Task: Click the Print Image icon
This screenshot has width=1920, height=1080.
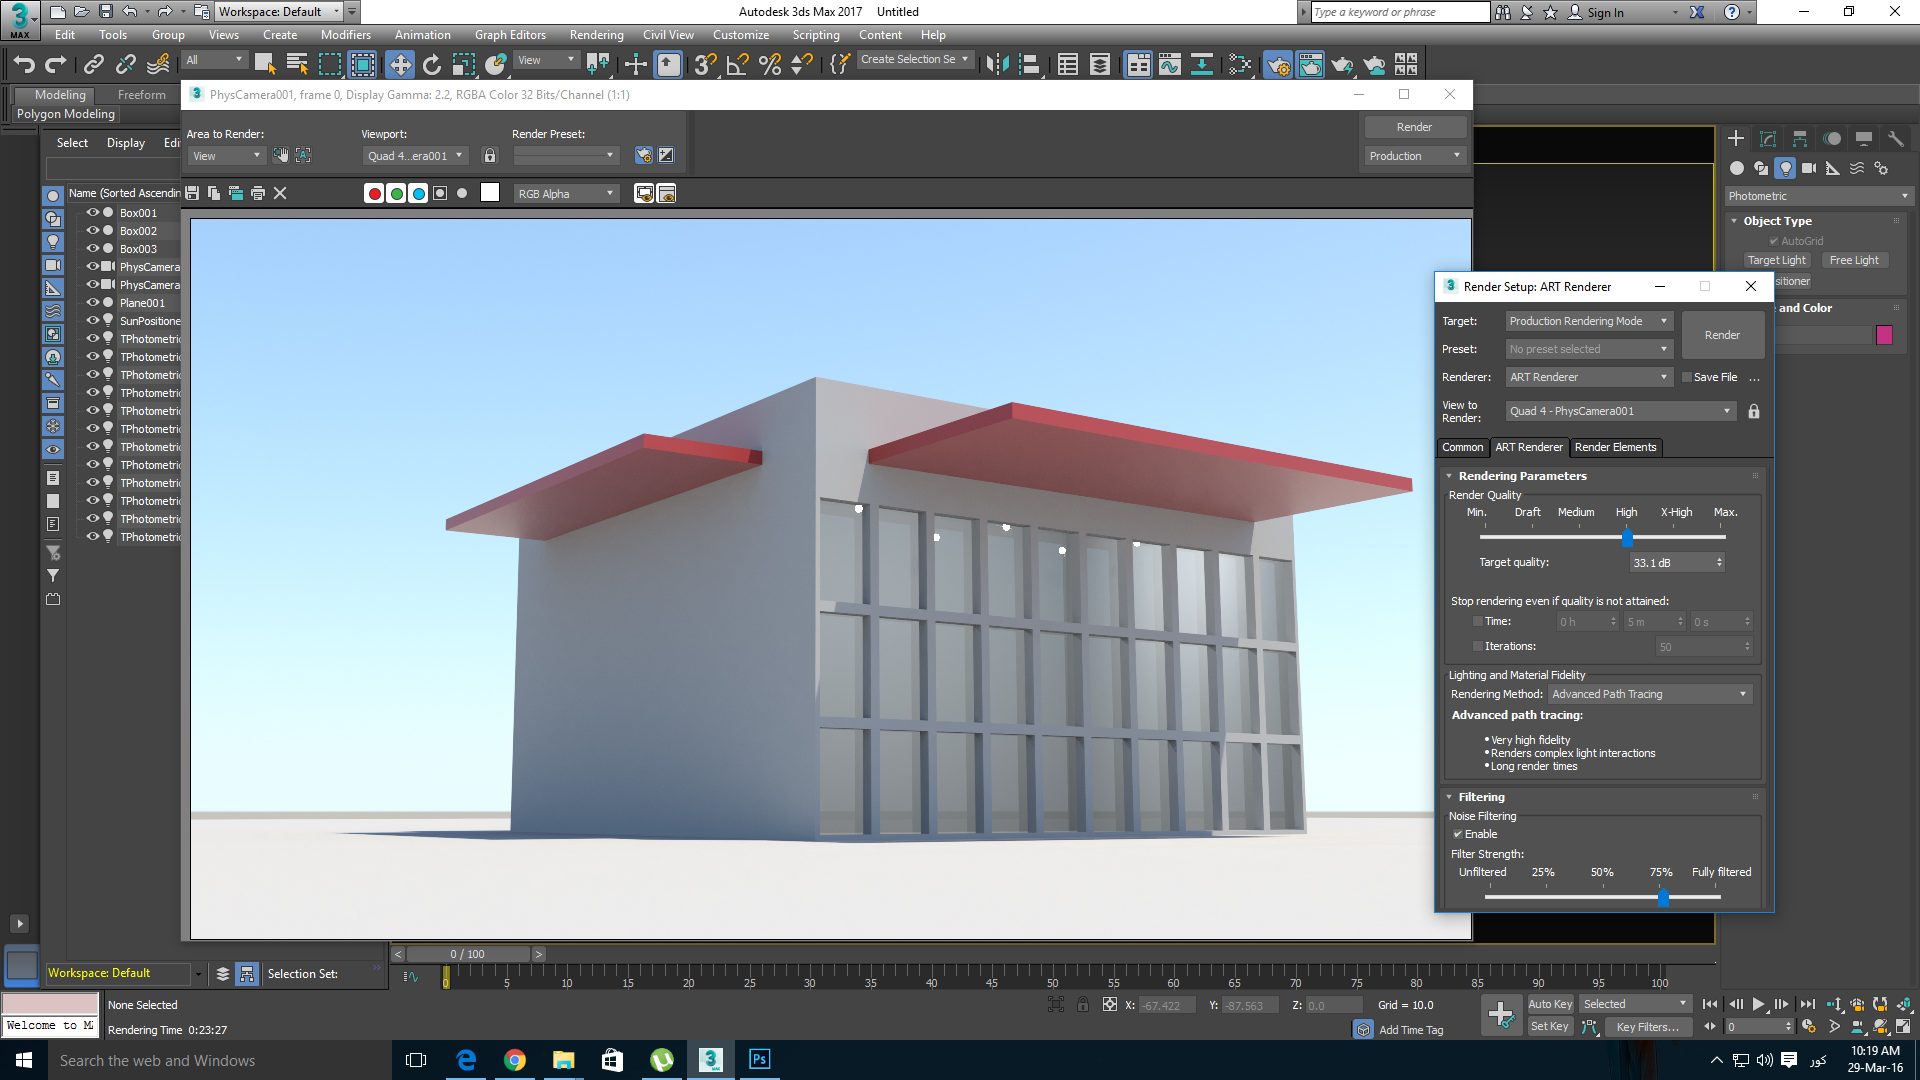Action: point(258,193)
